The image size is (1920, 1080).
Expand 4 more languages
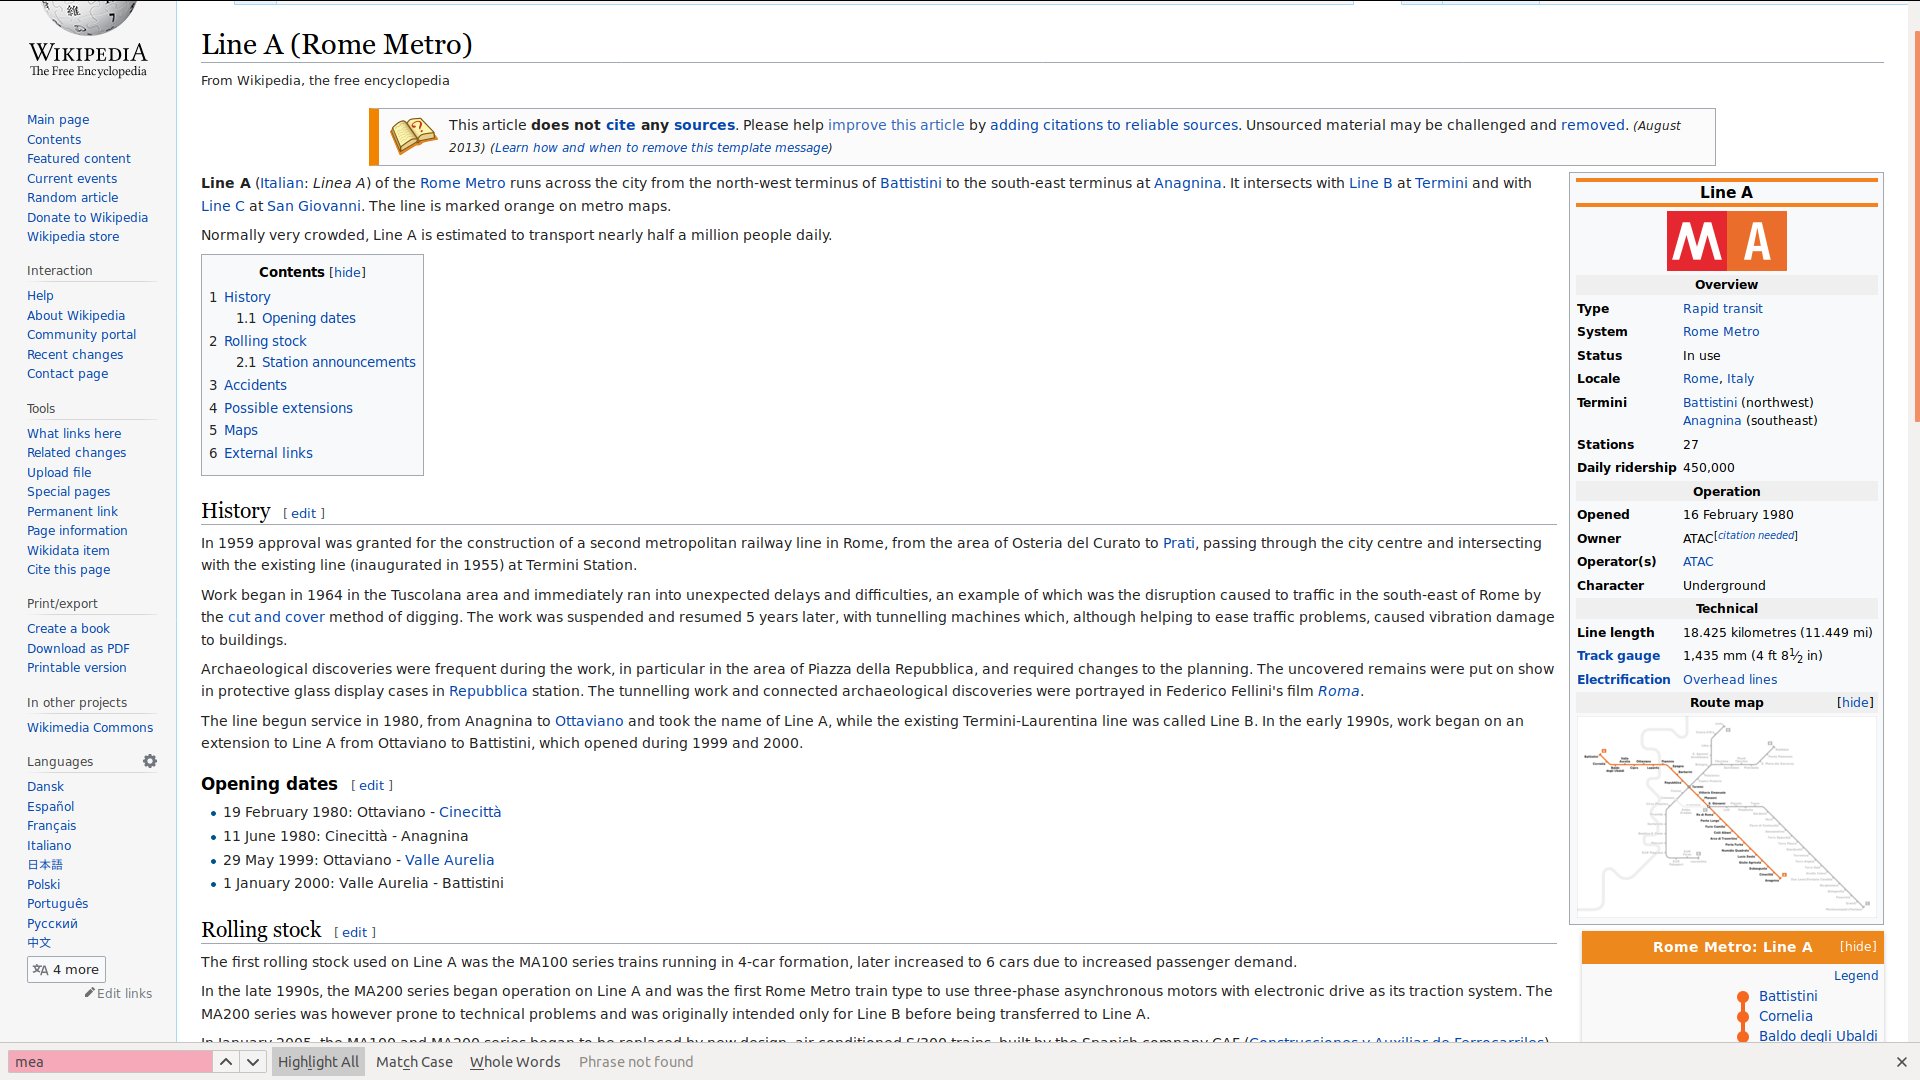(66, 969)
